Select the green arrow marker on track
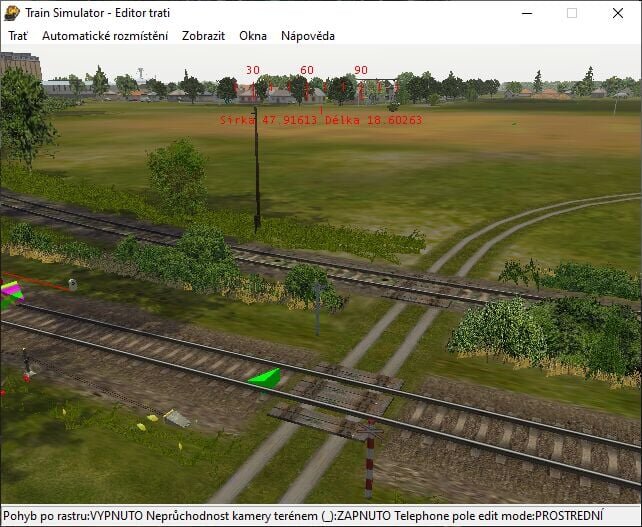This screenshot has width=642, height=527. [265, 378]
